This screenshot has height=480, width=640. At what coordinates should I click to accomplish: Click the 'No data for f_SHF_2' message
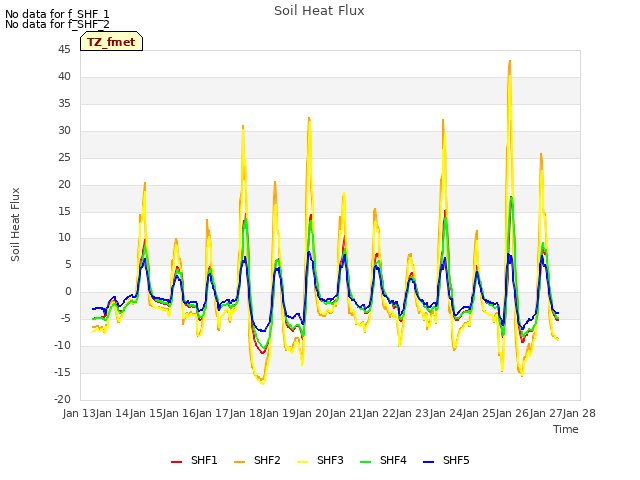57,24
